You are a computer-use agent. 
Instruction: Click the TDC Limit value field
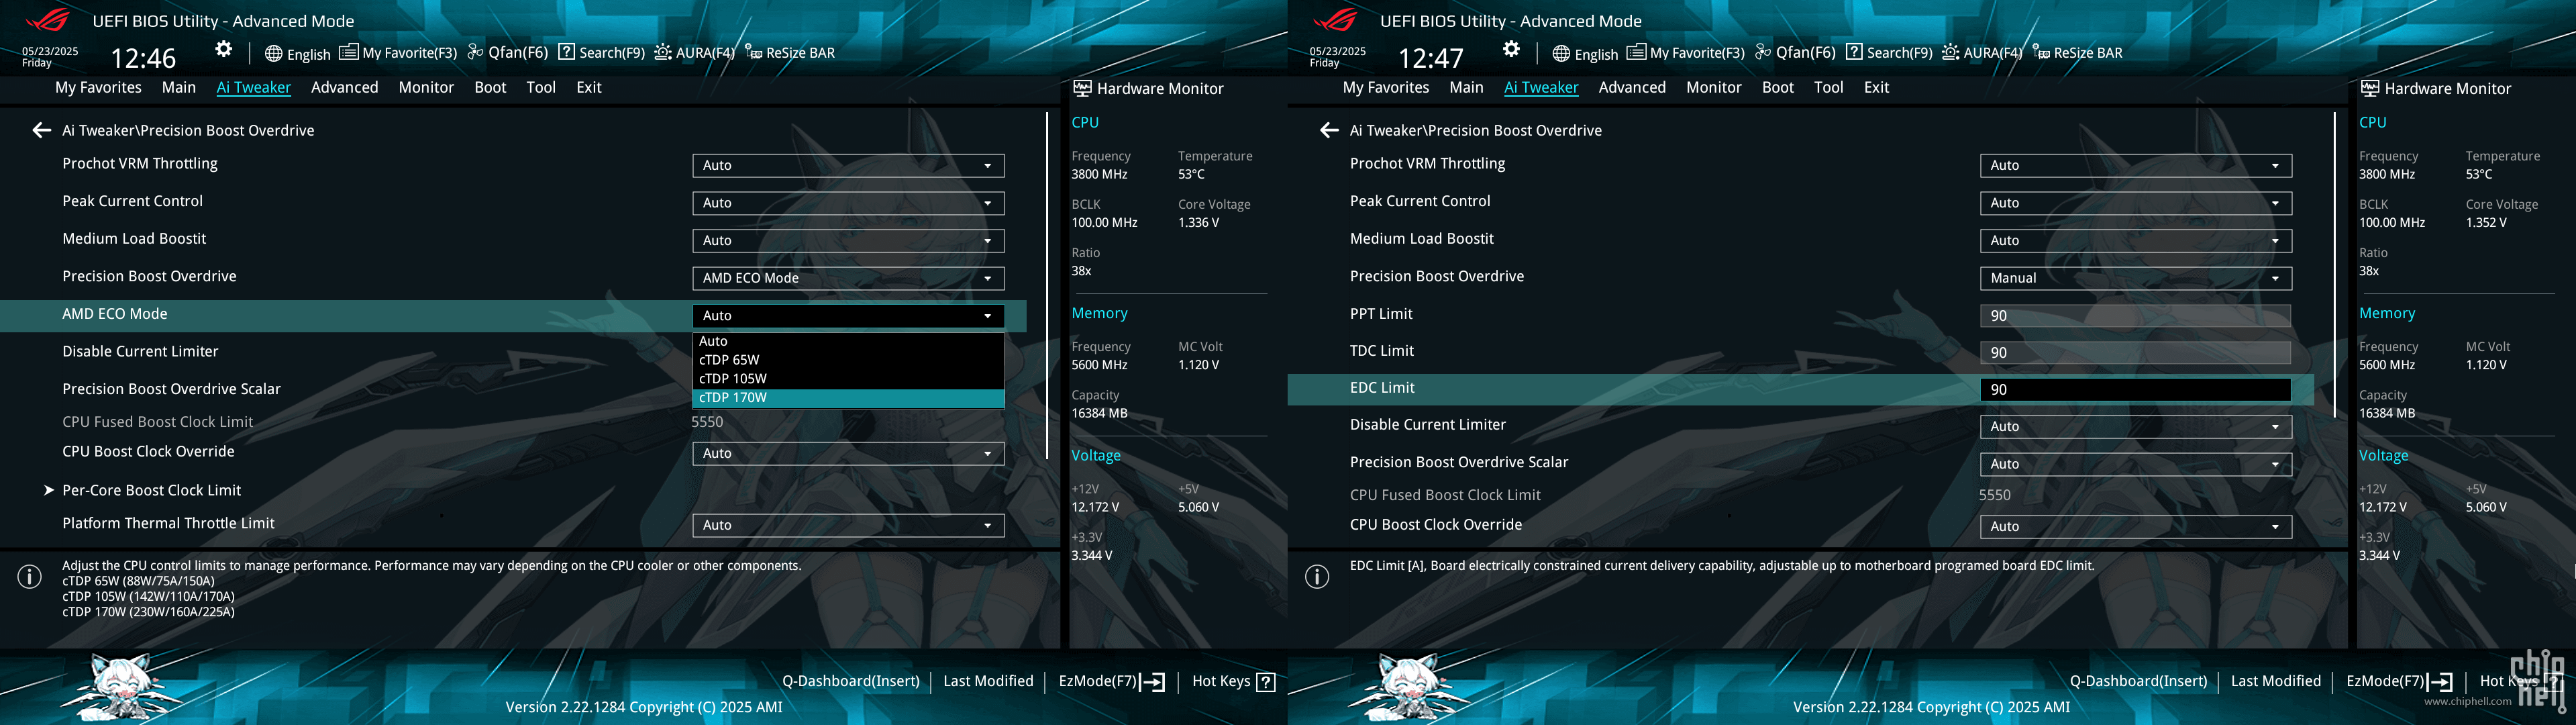(x=2136, y=353)
